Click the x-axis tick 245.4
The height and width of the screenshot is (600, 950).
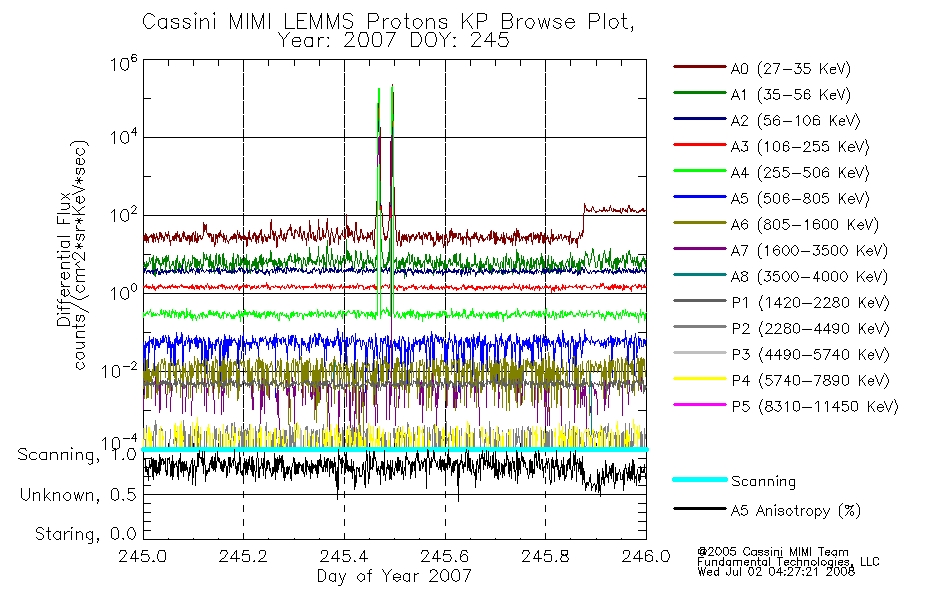[x=344, y=556]
